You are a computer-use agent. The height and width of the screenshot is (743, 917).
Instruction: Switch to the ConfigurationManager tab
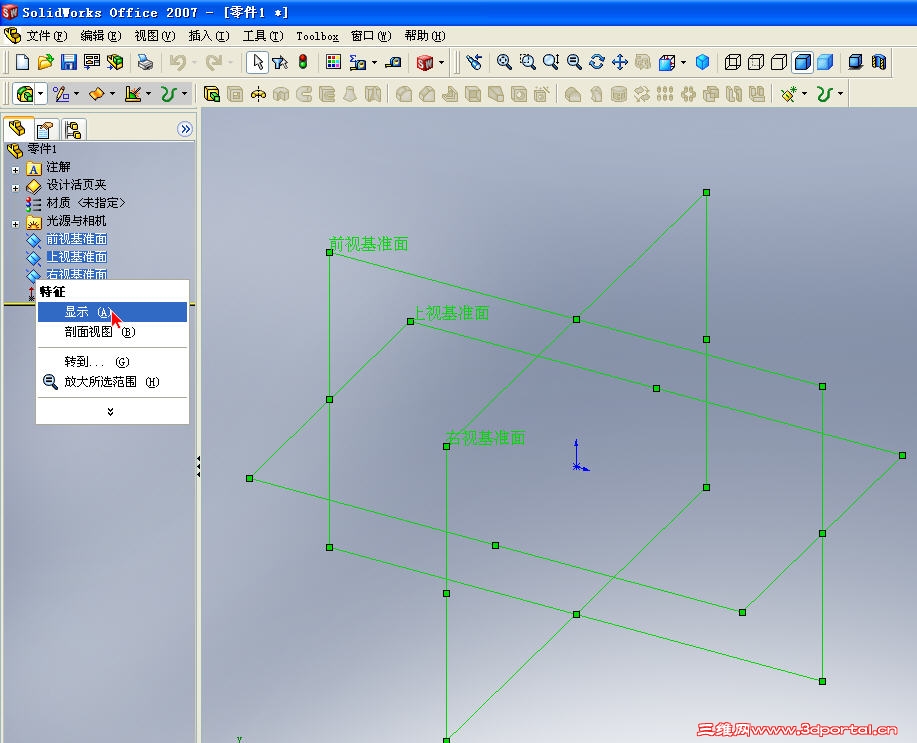tap(73, 129)
